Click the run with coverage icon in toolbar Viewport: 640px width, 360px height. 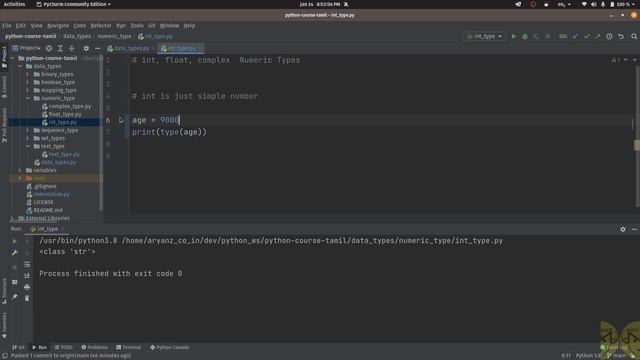pos(536,36)
